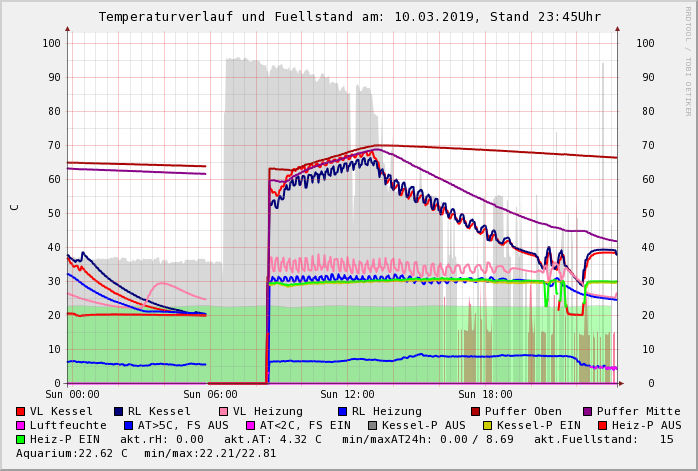The width and height of the screenshot is (698, 471).
Task: Select the magenta Luftfeuchte legend swatch
Action: pyautogui.click(x=21, y=426)
